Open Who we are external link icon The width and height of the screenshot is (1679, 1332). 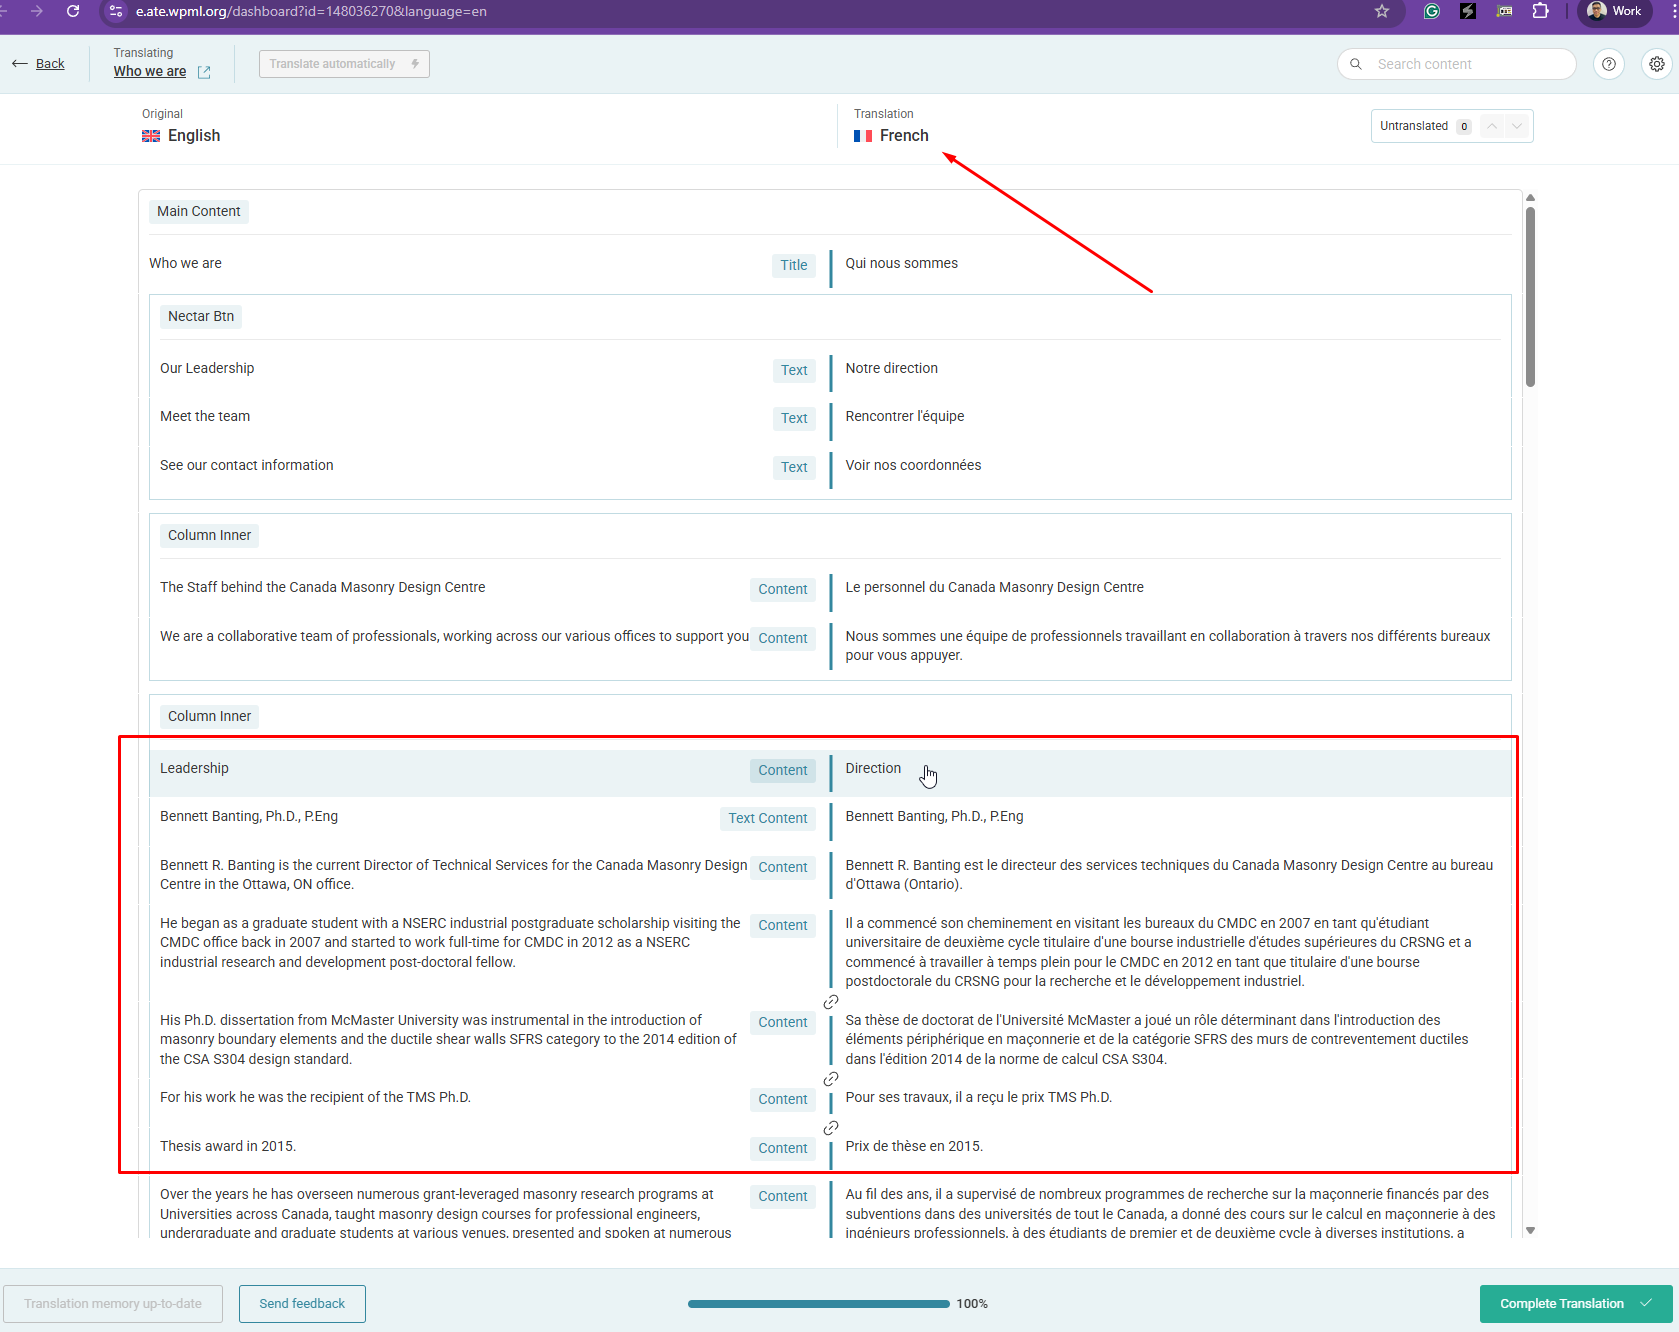pos(204,72)
